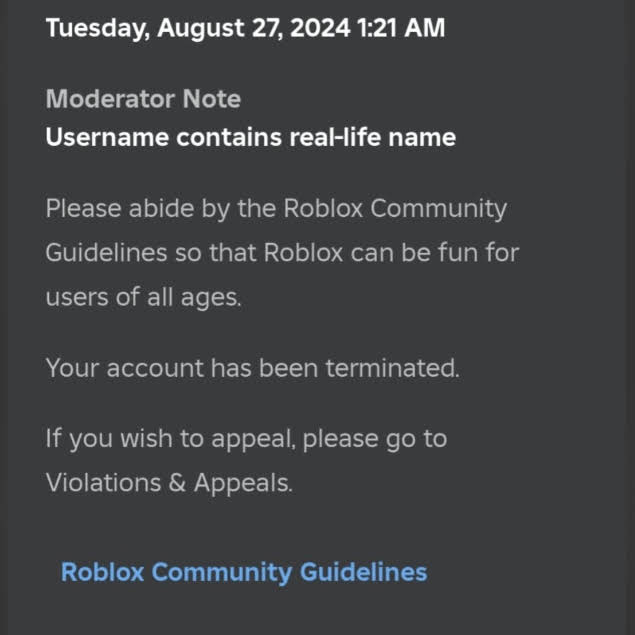Click the 'Please abide by the Roblox Community' line
Screen dimensions: 635x635
tap(276, 209)
